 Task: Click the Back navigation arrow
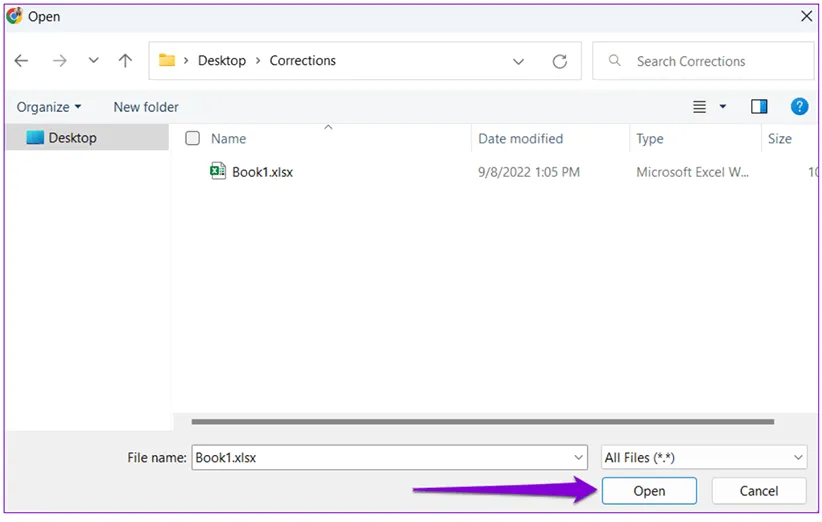coord(21,61)
